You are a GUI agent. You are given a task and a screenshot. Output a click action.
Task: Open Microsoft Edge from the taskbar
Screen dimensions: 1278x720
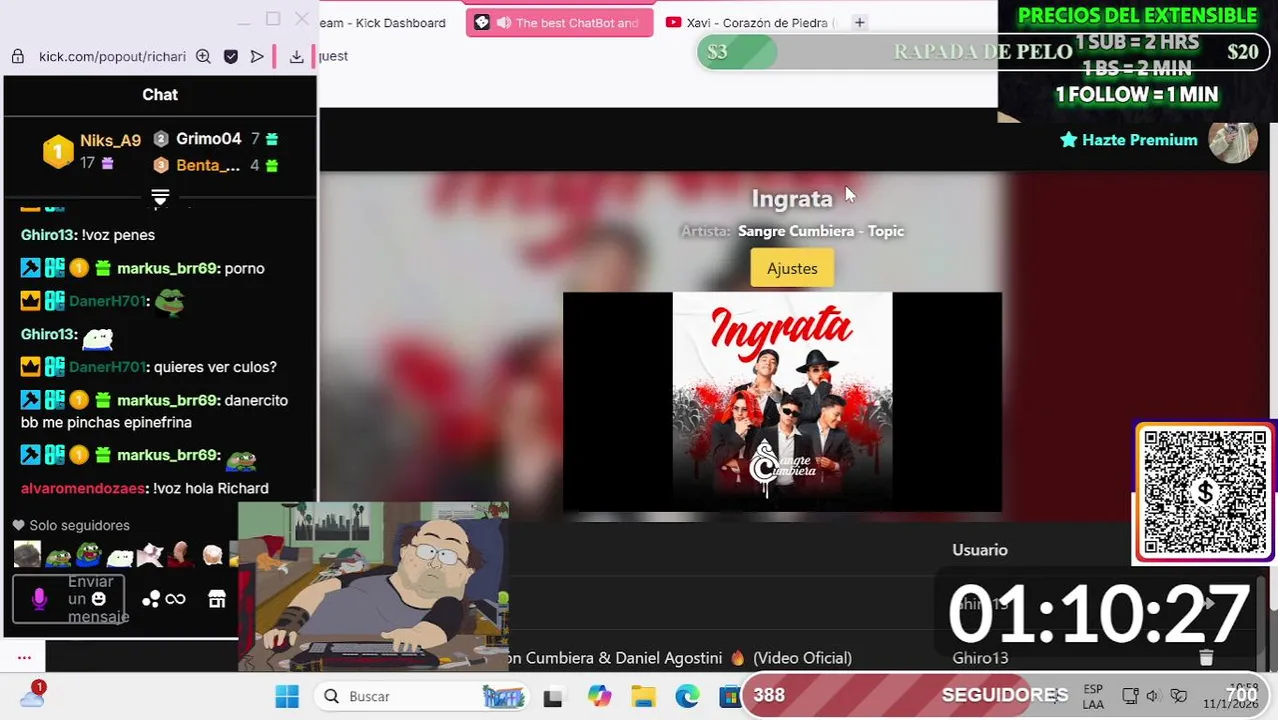tap(687, 696)
